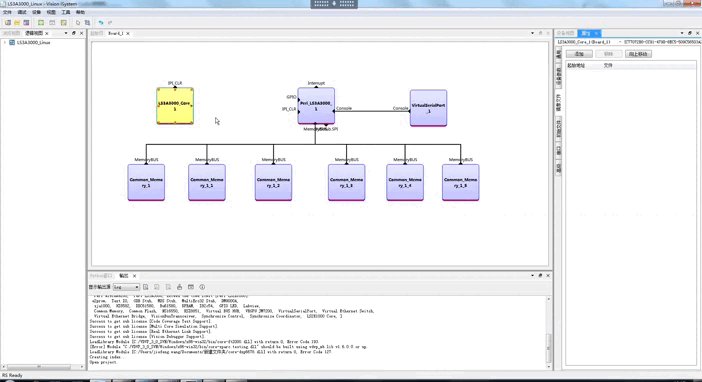Click the blue undo arrow icon
Viewport: 702px width, 382px height.
(101, 22)
